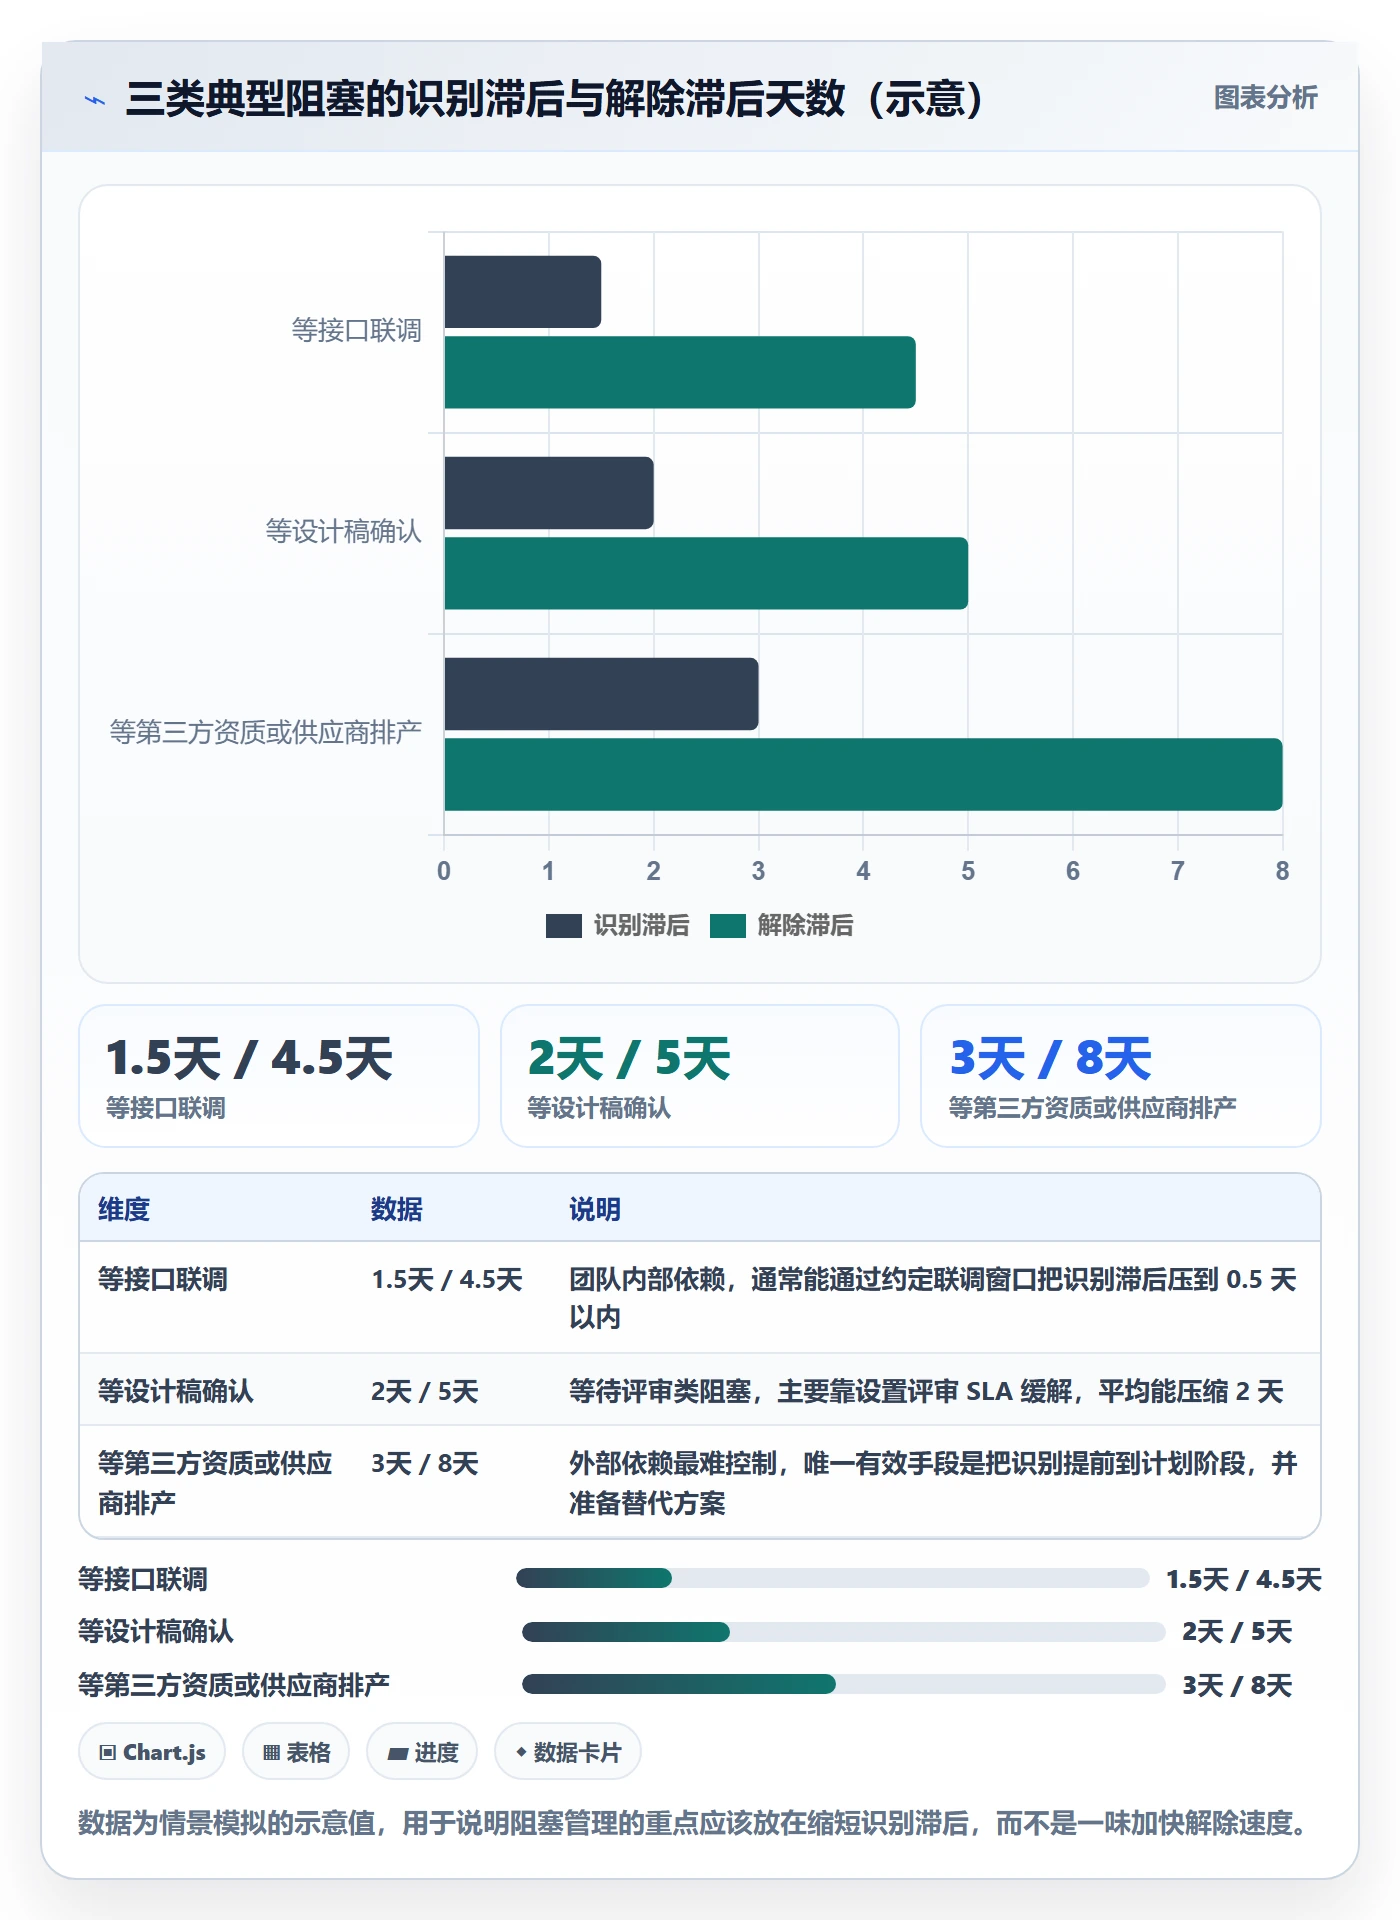Select the dark 识别滞后 bar for 等接口联调

[523, 292]
